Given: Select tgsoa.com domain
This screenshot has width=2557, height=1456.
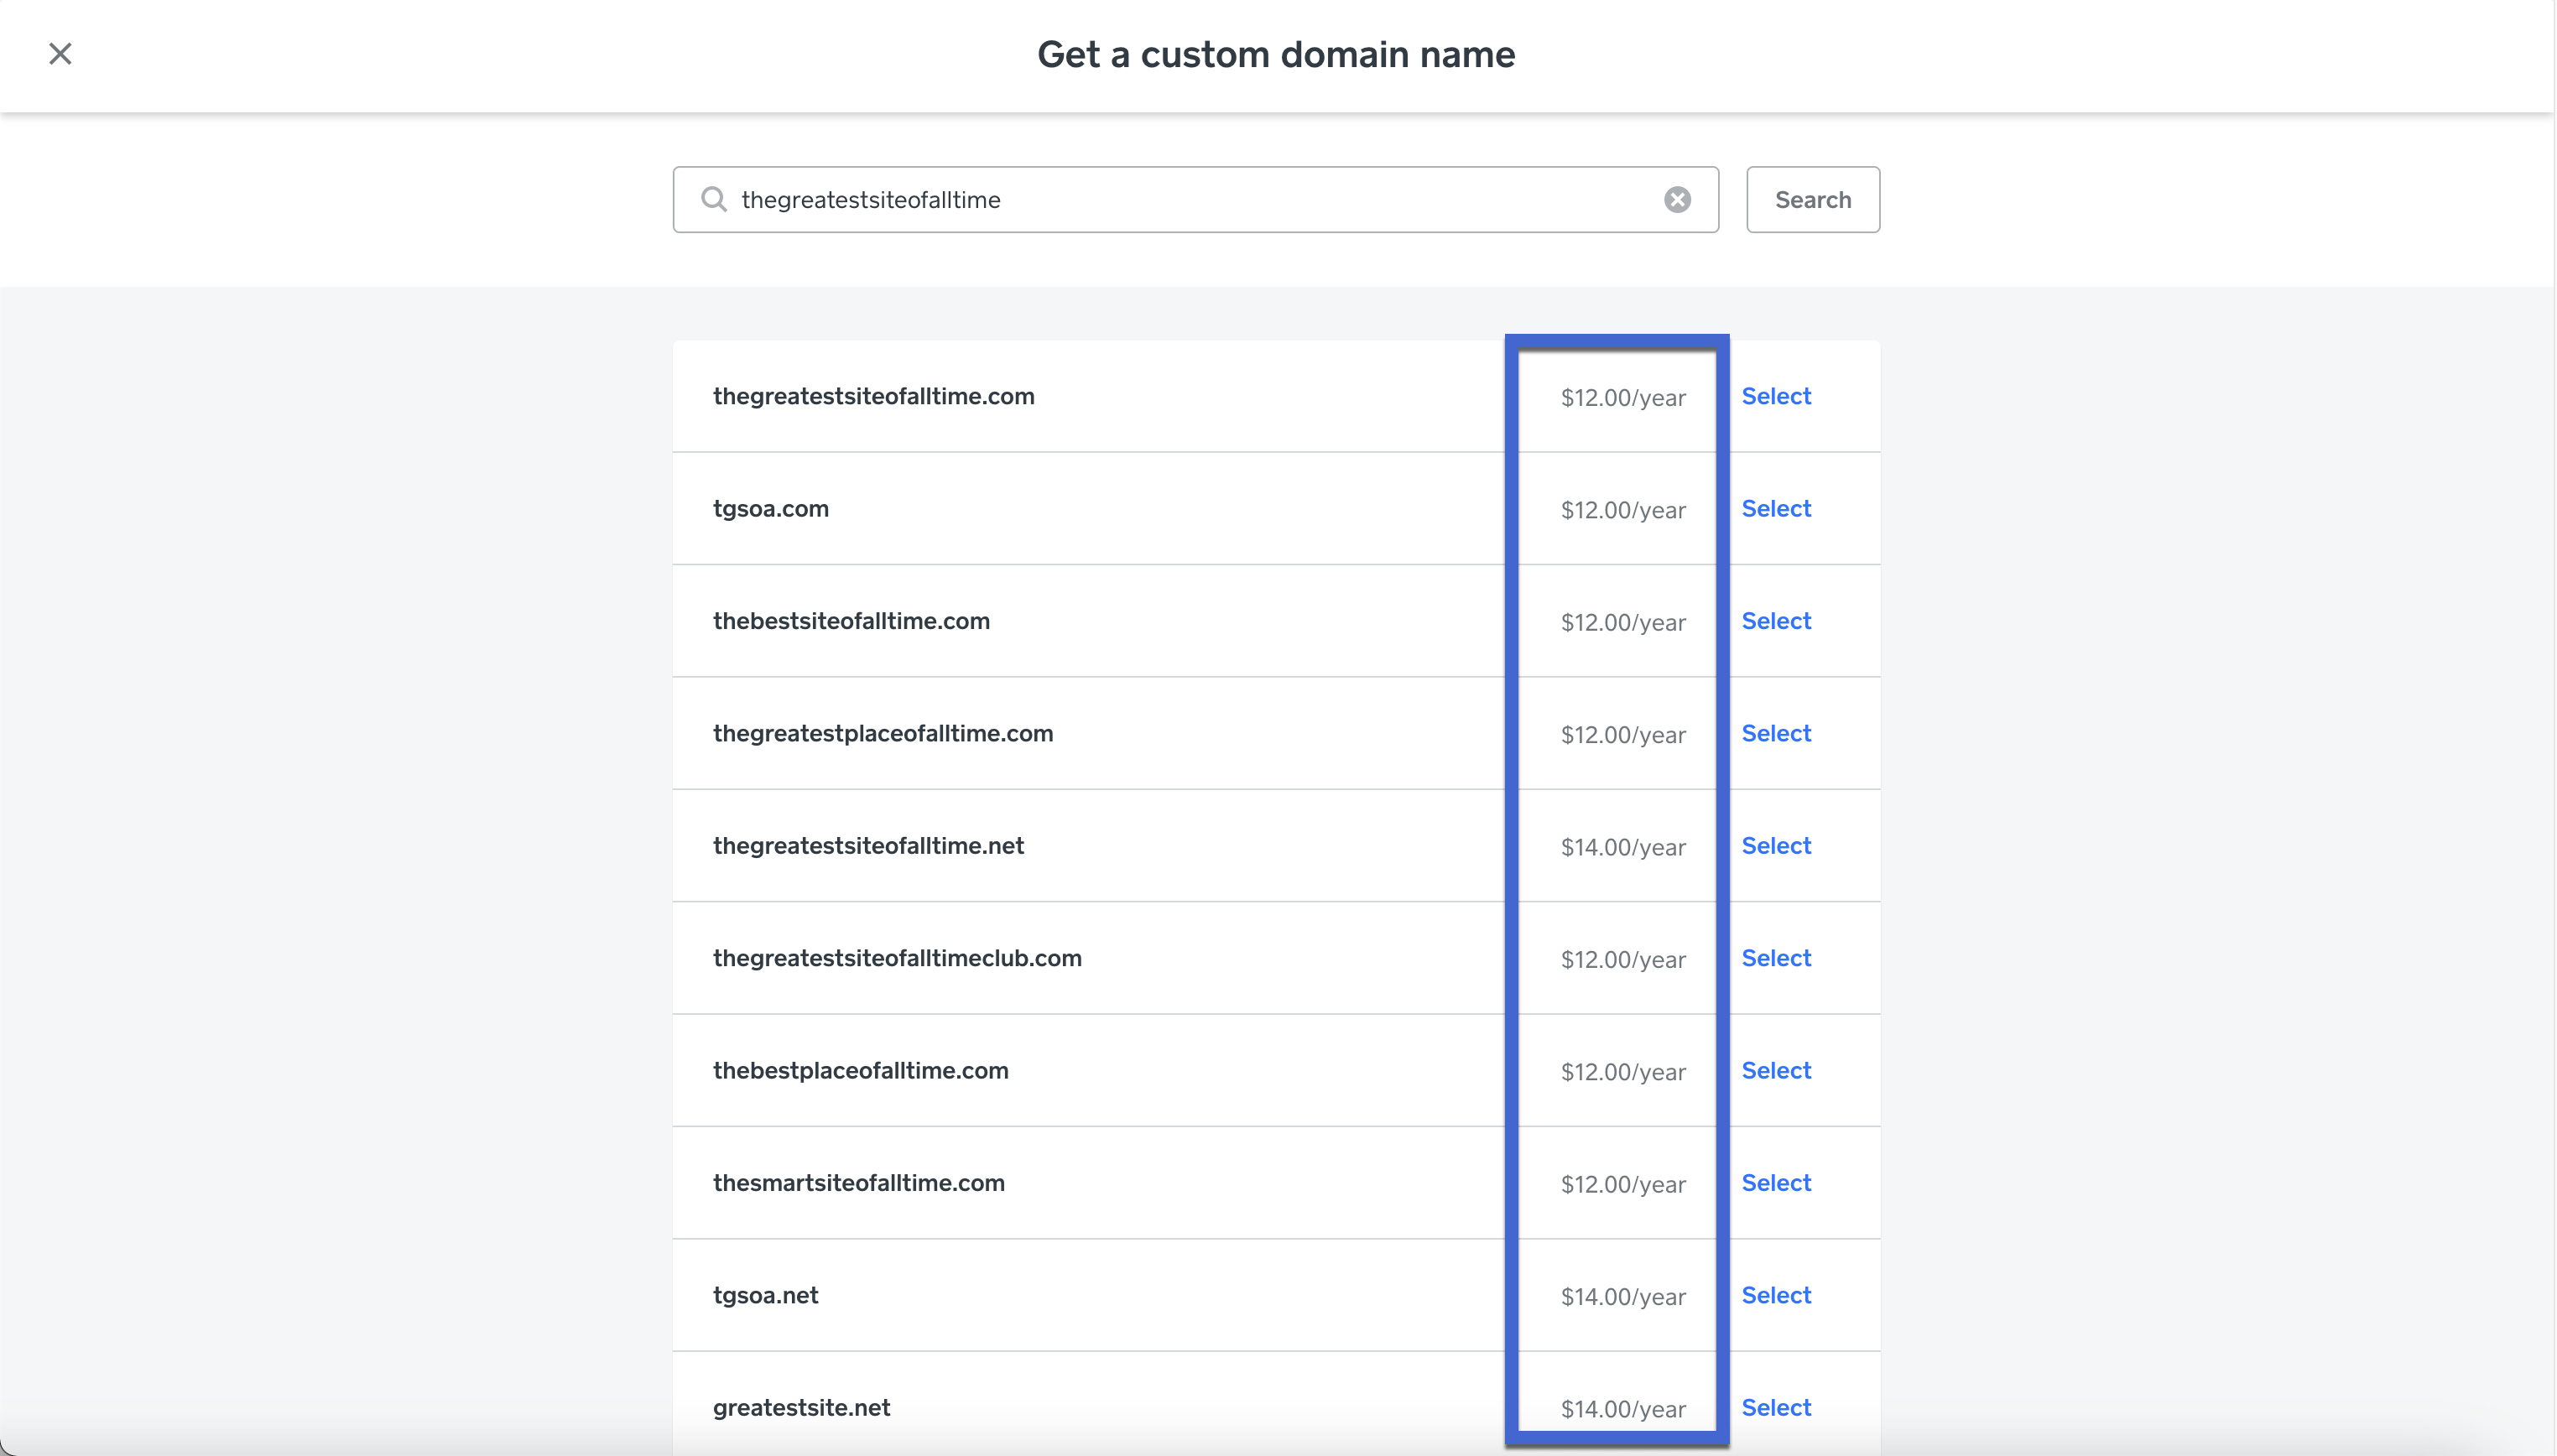Looking at the screenshot, I should pos(1775,508).
